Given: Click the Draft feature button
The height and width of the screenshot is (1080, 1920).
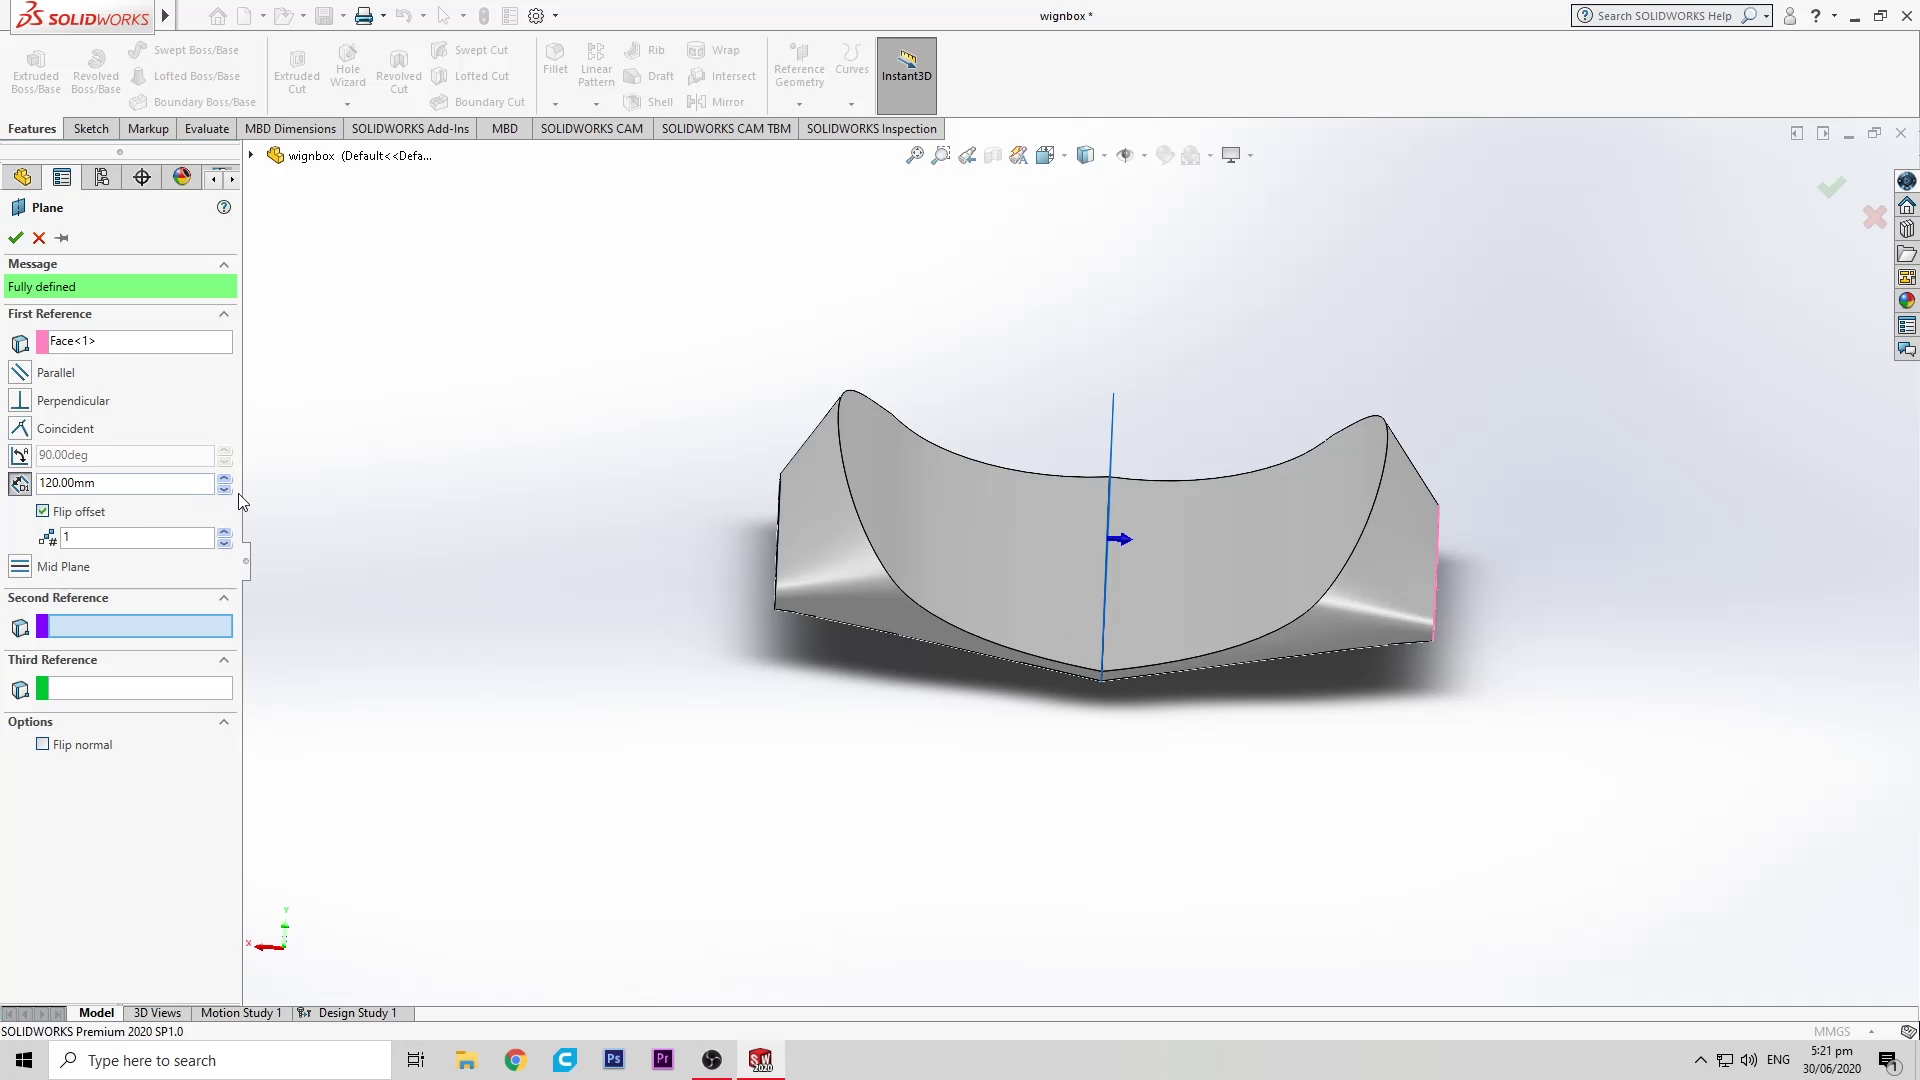Looking at the screenshot, I should [x=648, y=76].
